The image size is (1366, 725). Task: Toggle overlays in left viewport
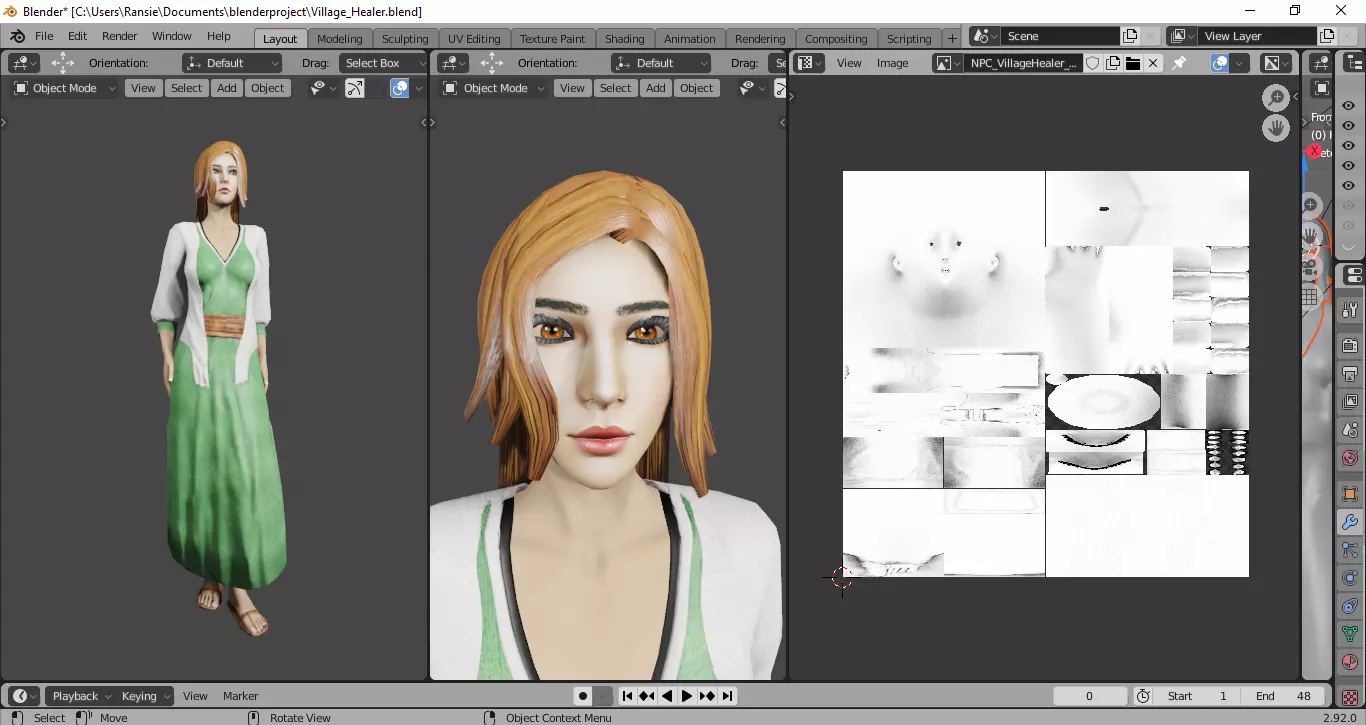[x=399, y=88]
